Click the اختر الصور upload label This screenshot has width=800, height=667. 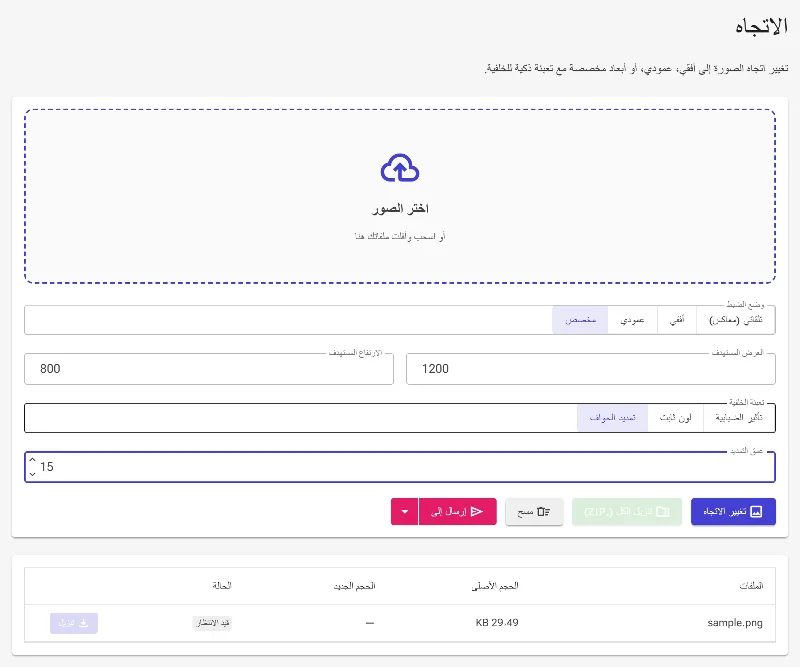point(400,208)
